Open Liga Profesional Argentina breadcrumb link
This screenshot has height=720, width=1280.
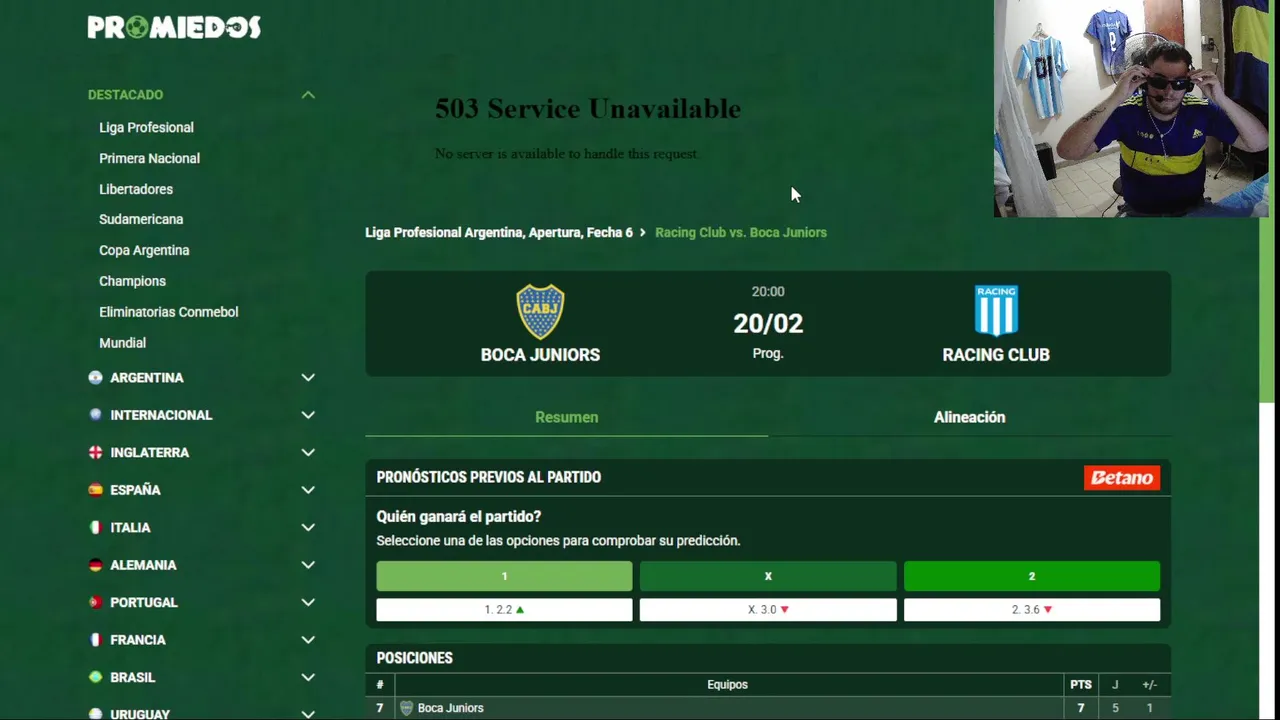(x=498, y=232)
